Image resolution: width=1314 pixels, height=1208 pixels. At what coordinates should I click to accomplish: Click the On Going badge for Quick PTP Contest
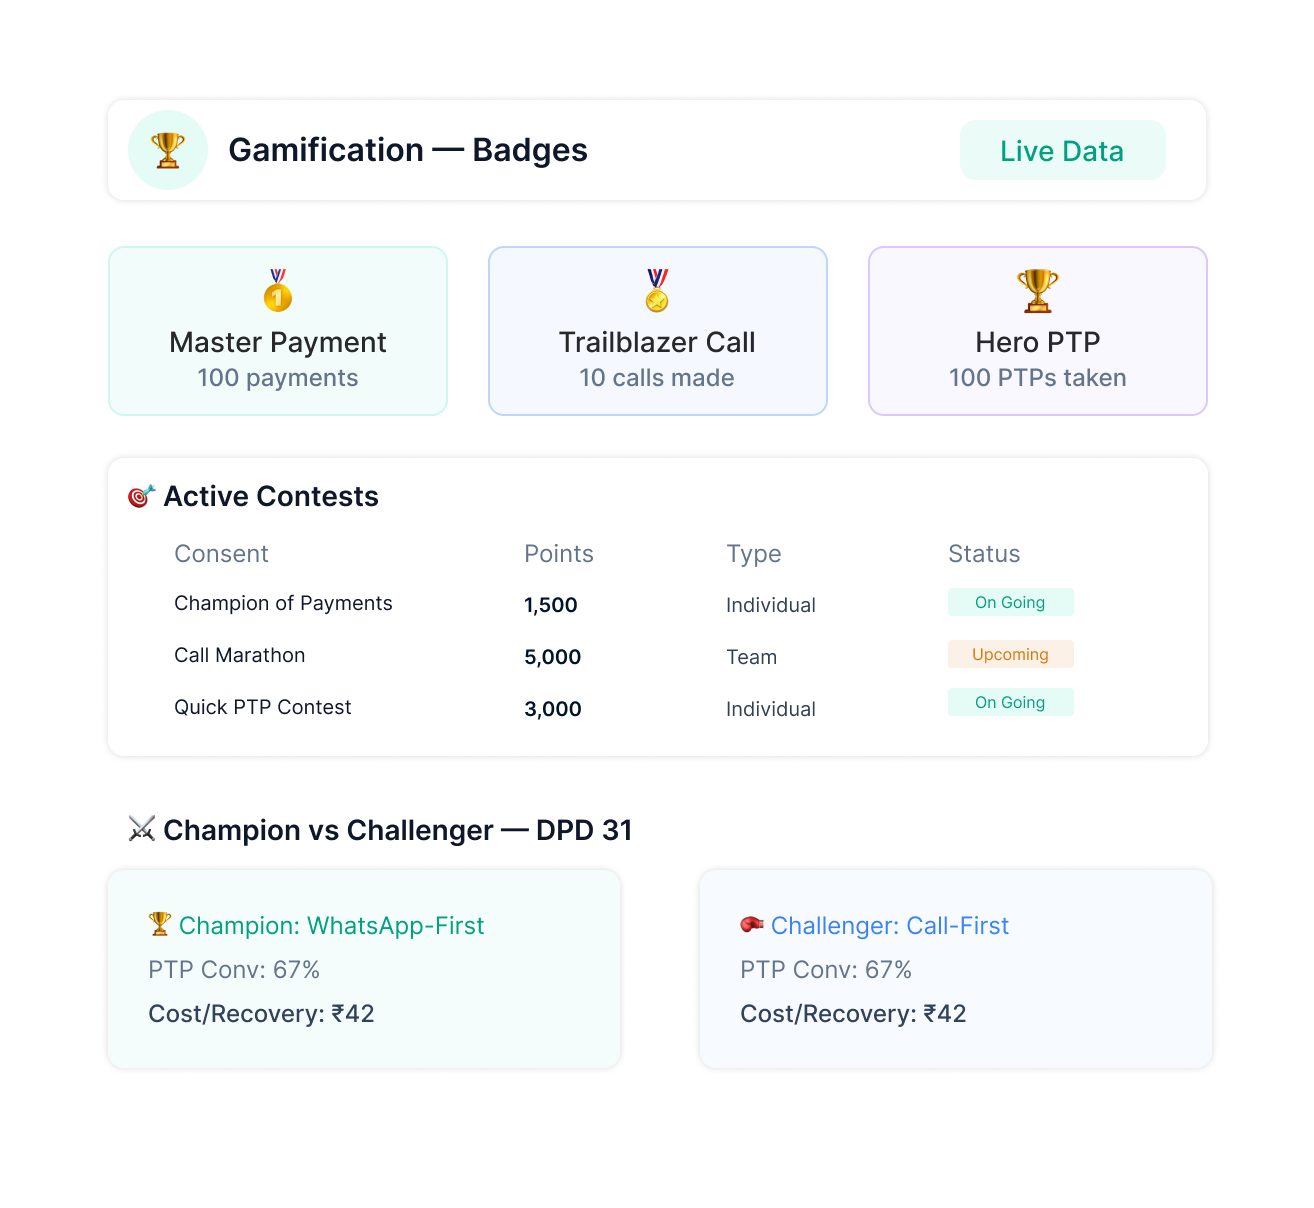[1010, 702]
